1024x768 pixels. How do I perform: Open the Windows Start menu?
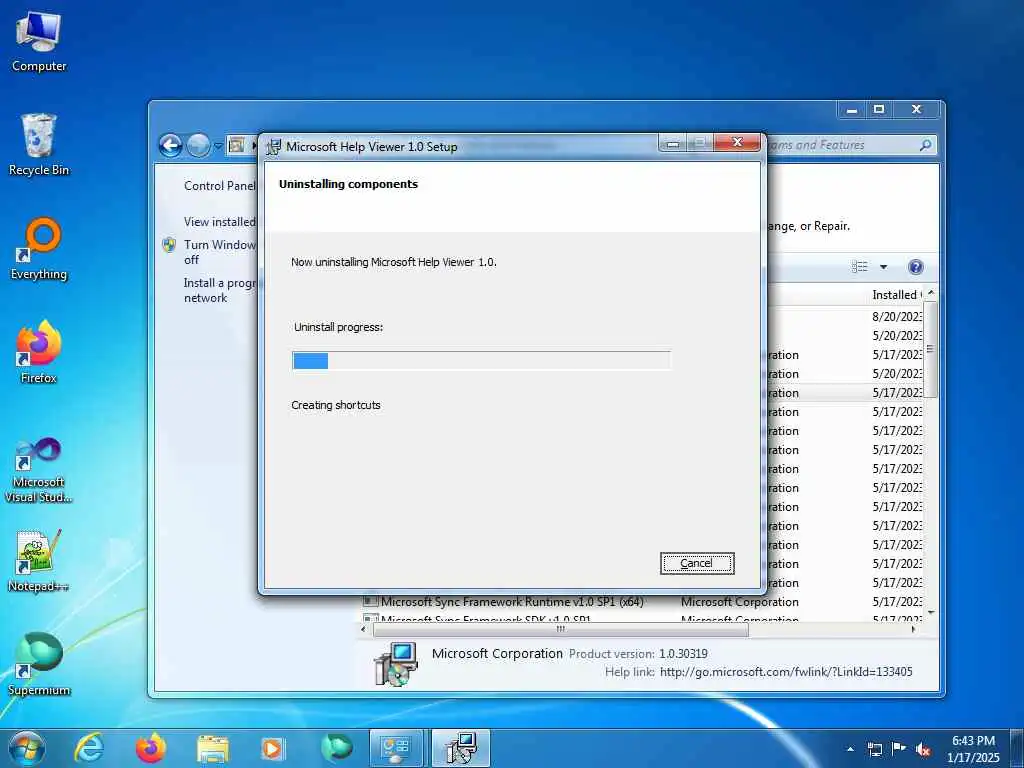pos(27,748)
